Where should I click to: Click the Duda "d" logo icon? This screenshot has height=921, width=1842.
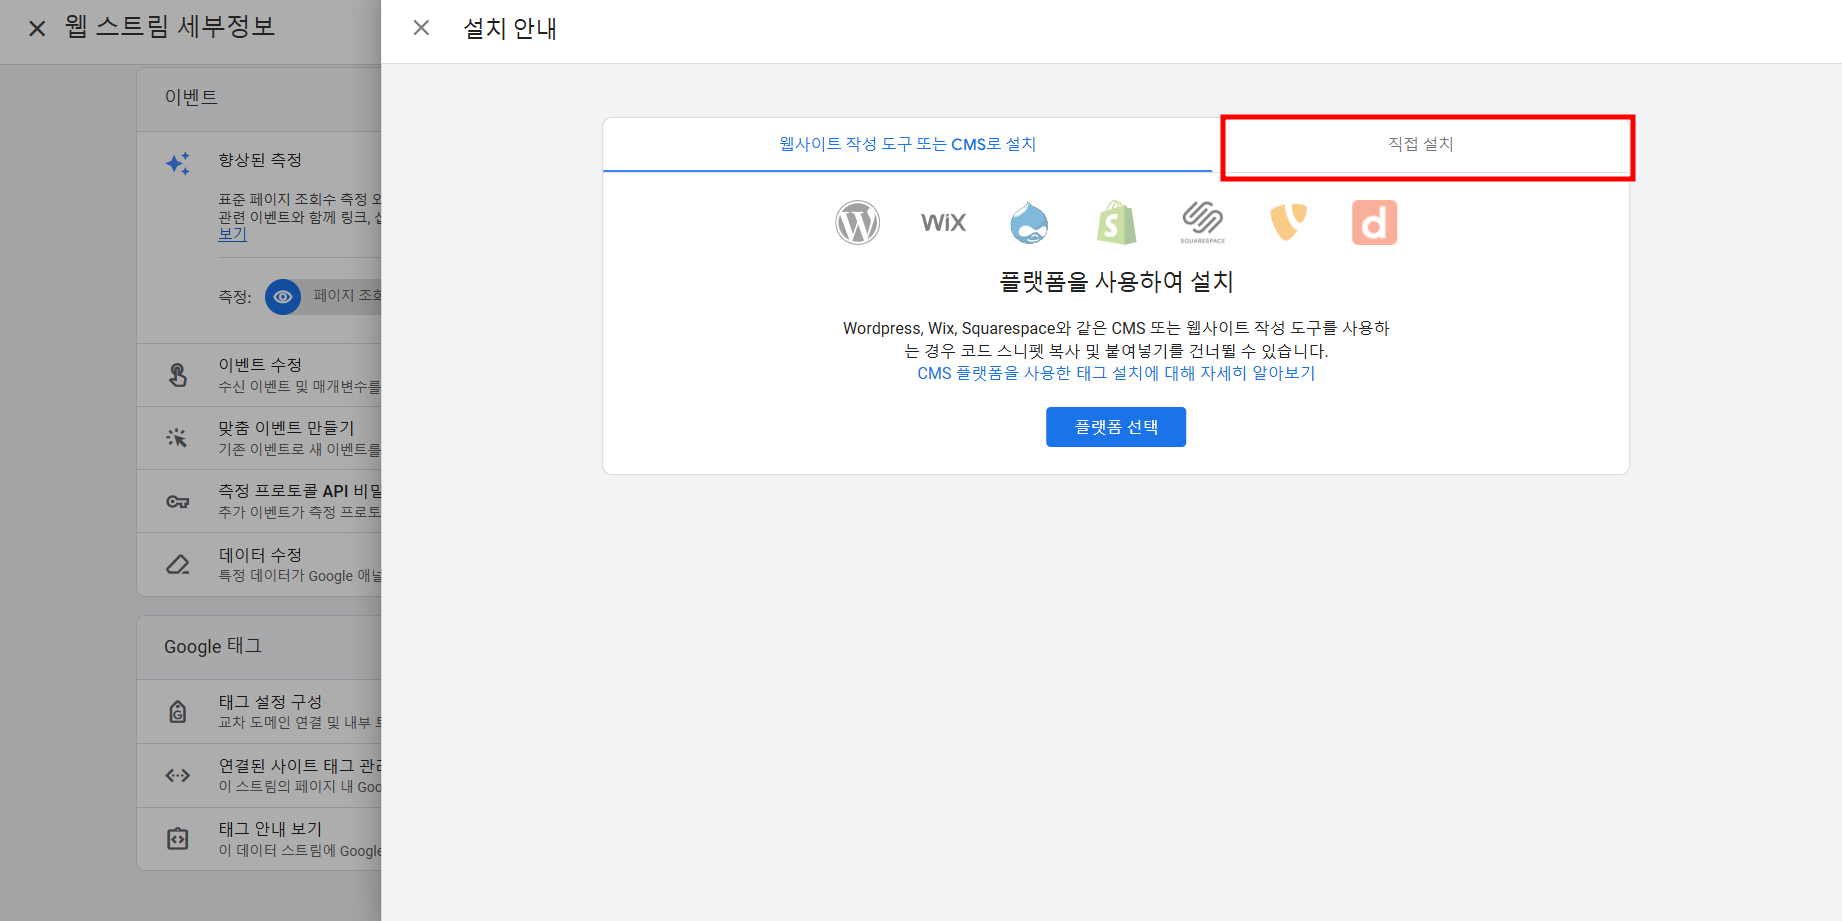tap(1374, 222)
